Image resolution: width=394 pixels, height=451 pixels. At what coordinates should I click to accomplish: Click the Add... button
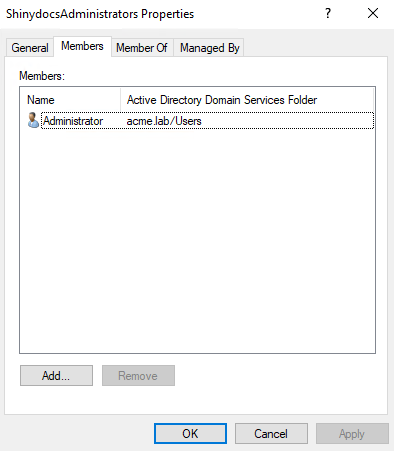pyautogui.click(x=56, y=376)
